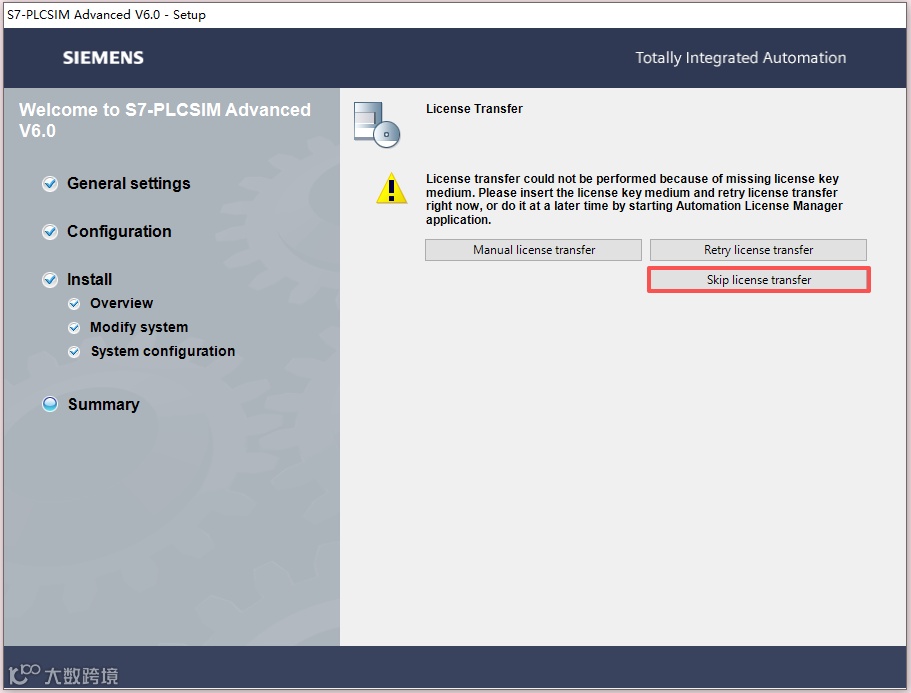This screenshot has height=693, width=911.
Task: Select the Summary step
Action: click(103, 404)
